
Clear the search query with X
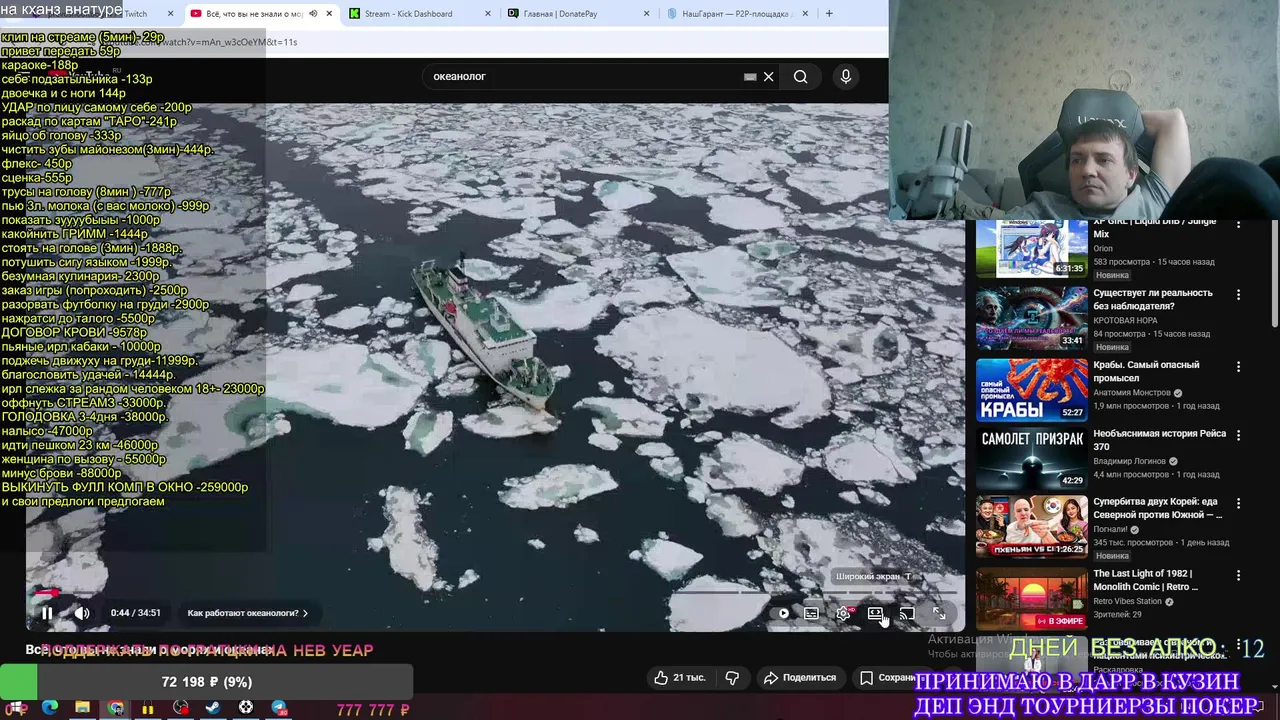pos(768,76)
